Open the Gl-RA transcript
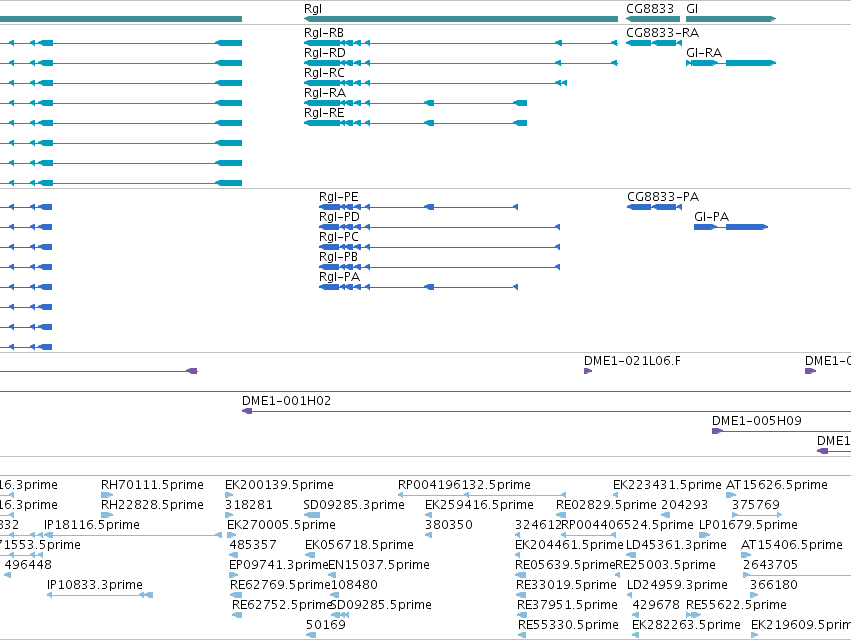 (731, 63)
